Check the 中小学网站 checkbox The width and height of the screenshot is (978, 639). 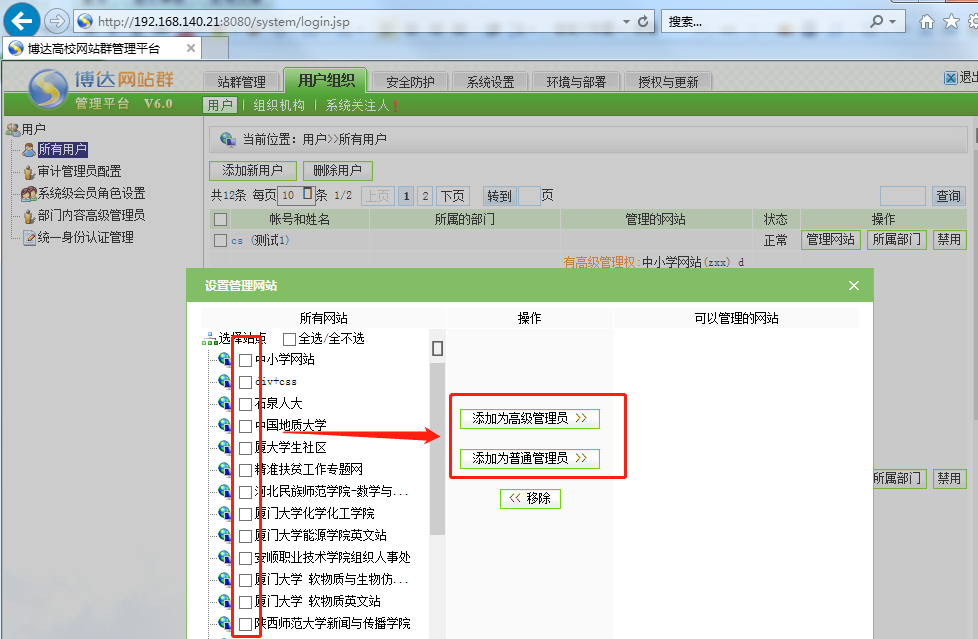pyautogui.click(x=245, y=360)
